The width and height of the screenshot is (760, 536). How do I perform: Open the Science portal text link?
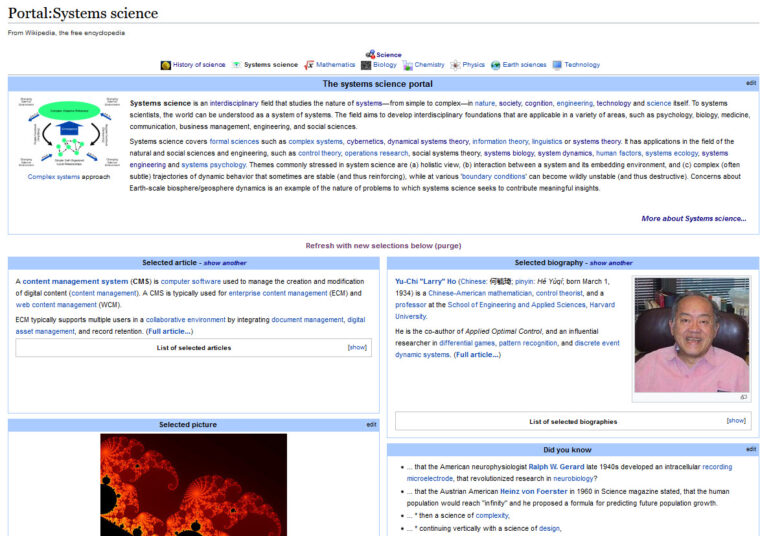(x=389, y=55)
